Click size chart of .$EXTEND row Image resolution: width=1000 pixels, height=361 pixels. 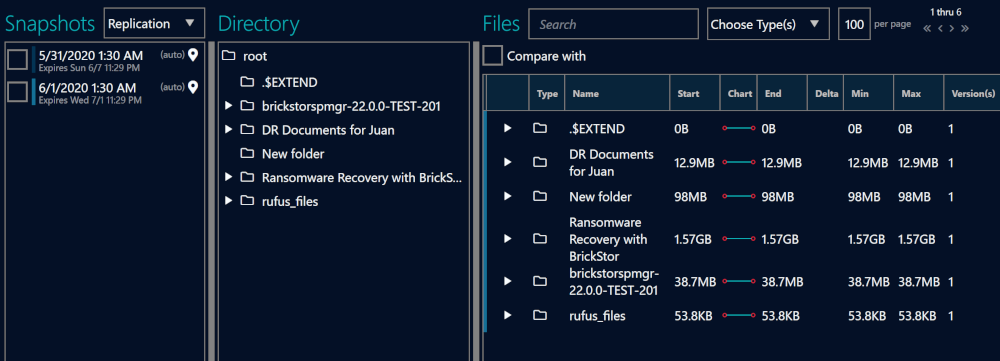coord(739,129)
